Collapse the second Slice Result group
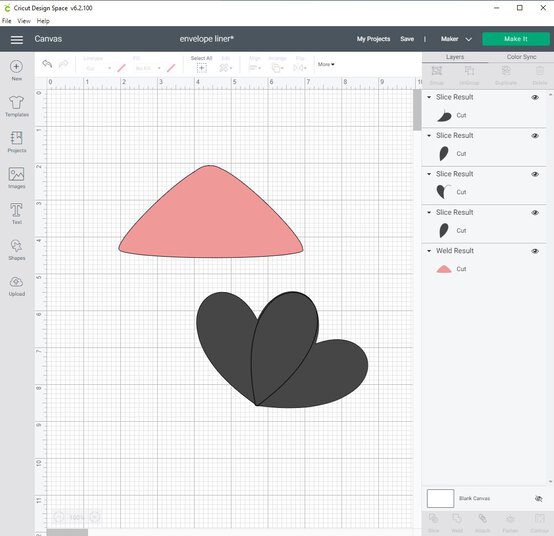 [x=429, y=136]
